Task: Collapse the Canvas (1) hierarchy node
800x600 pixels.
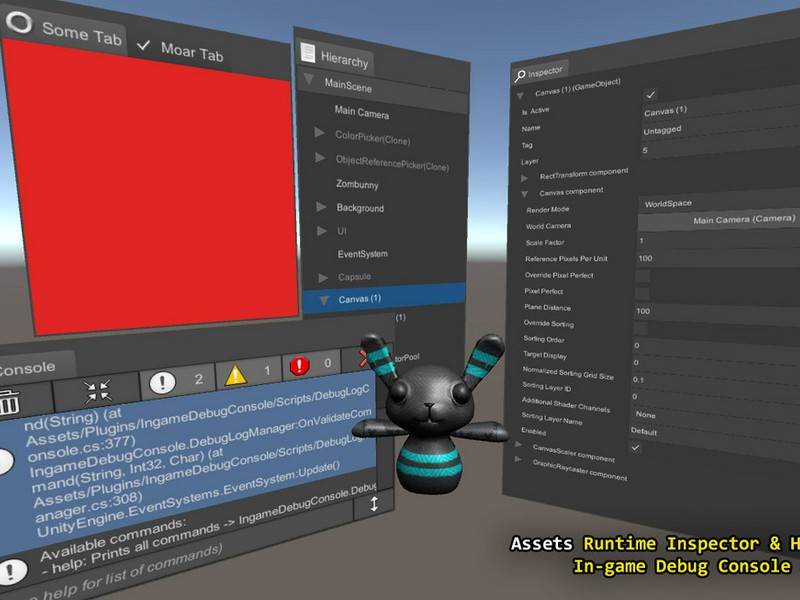Action: pos(324,301)
